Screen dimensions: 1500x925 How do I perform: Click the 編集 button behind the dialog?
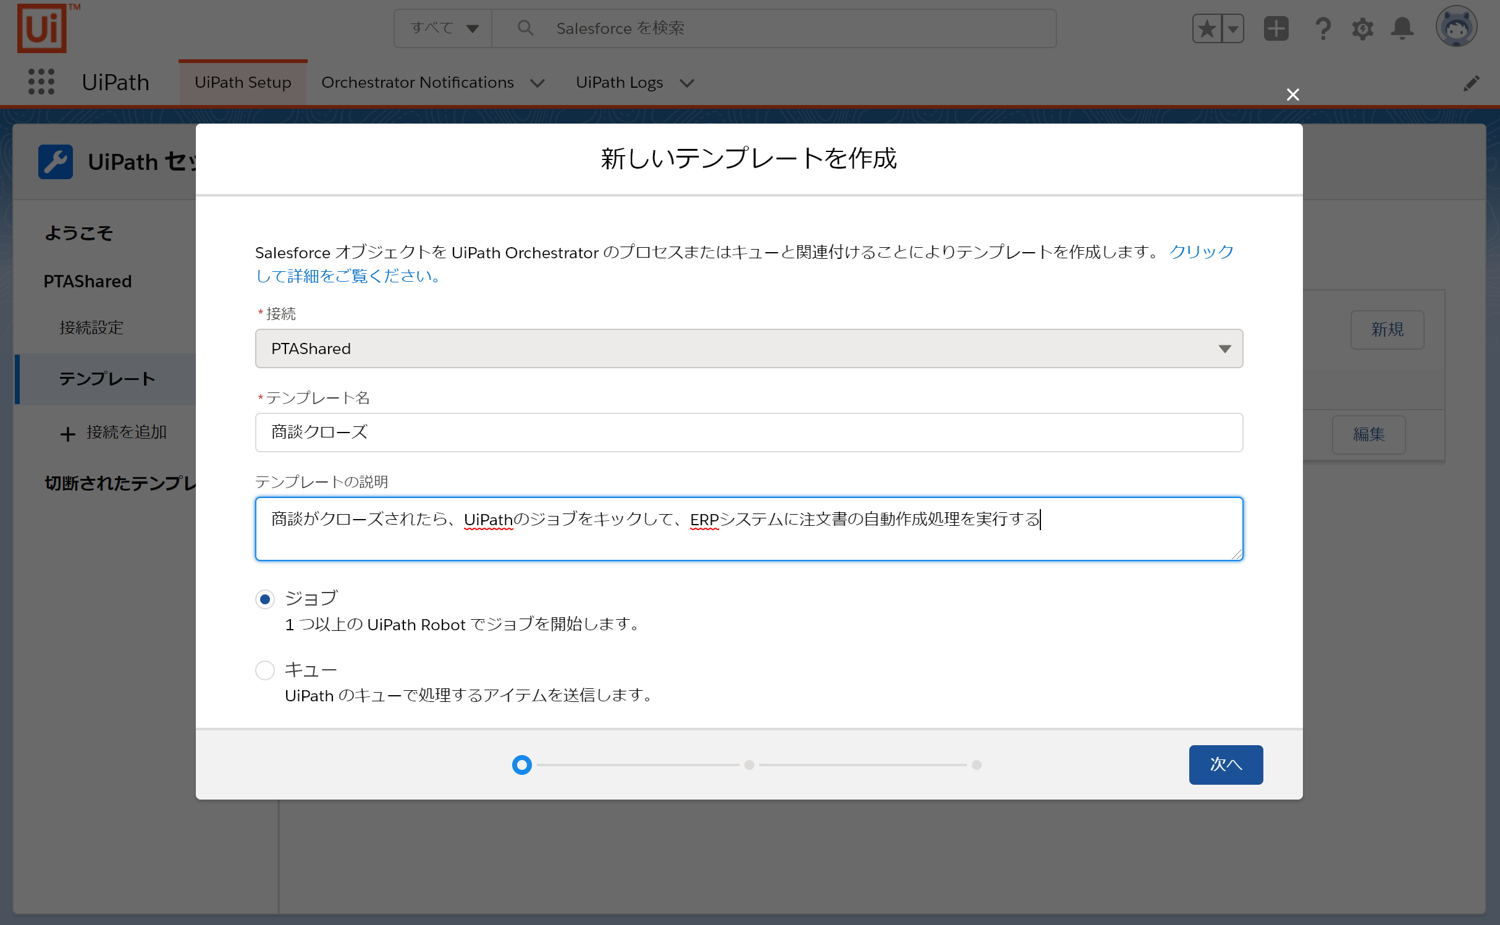1369,434
